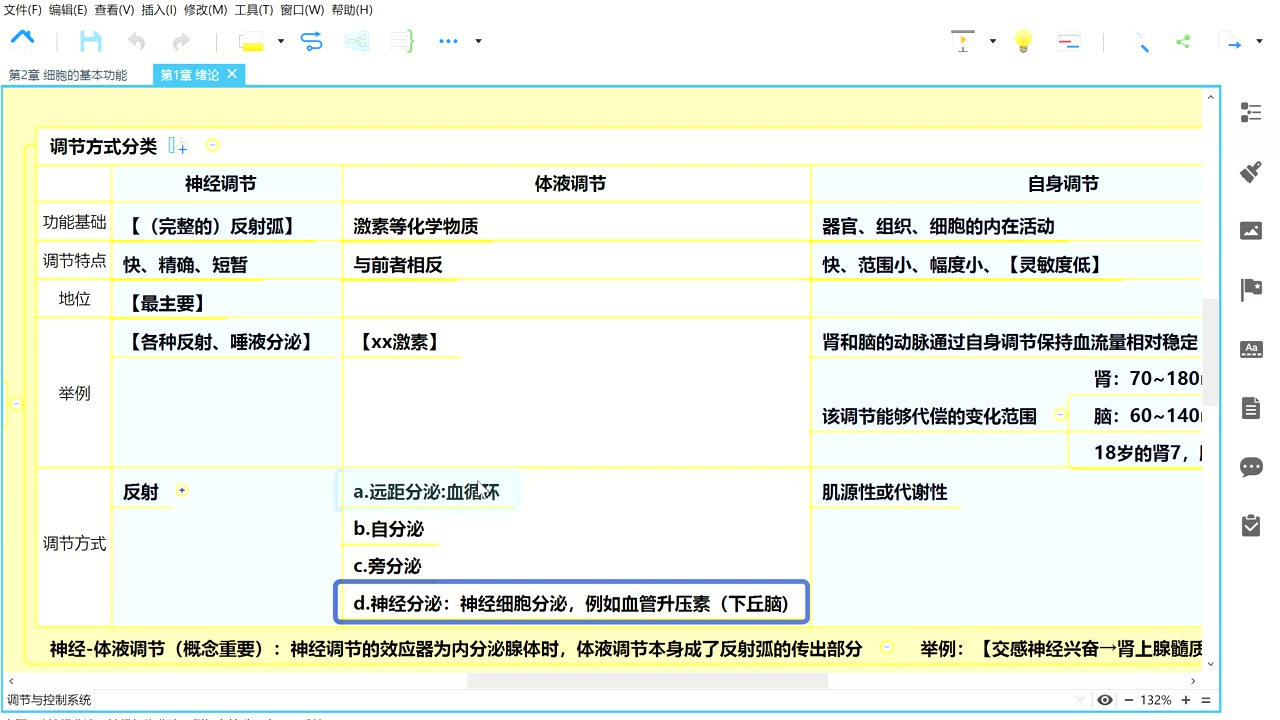Insert a topic using the yellow topic icon

(x=251, y=41)
